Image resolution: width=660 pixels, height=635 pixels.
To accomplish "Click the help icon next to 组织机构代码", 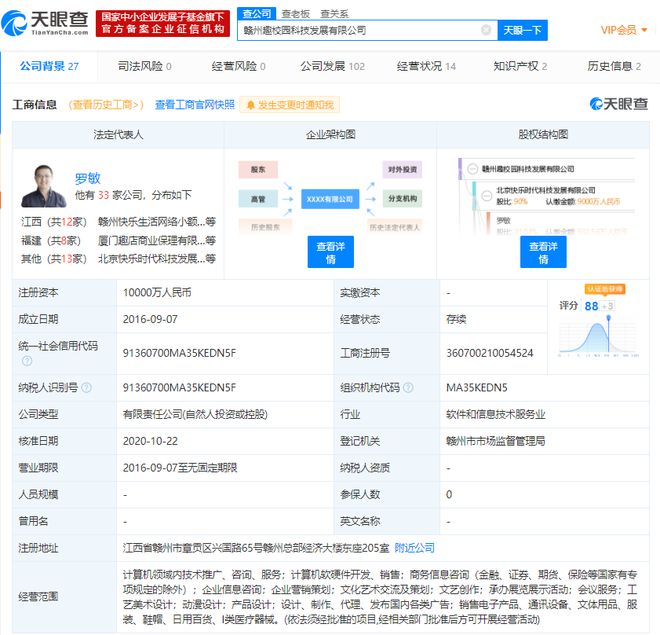I will point(407,388).
